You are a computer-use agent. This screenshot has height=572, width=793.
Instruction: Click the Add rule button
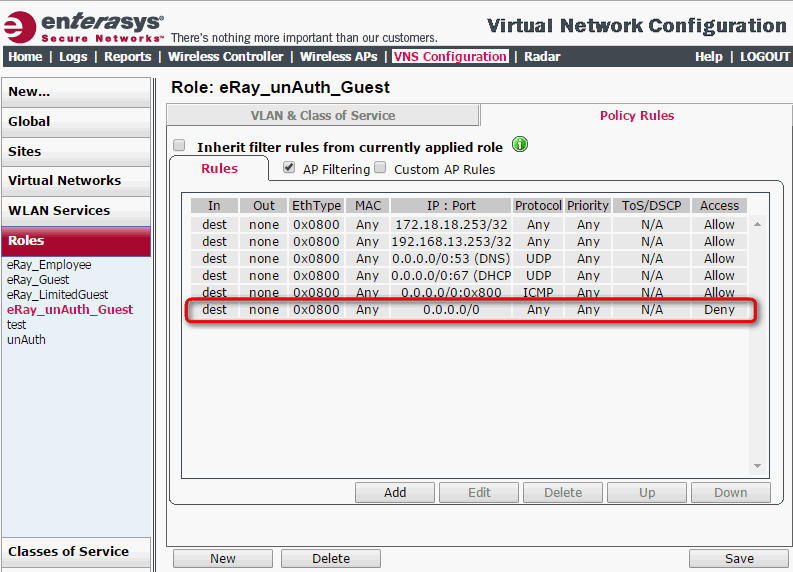394,493
